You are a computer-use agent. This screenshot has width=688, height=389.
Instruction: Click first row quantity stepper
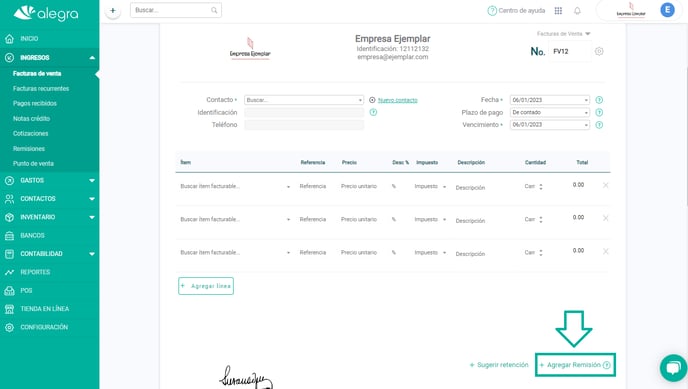click(x=541, y=187)
